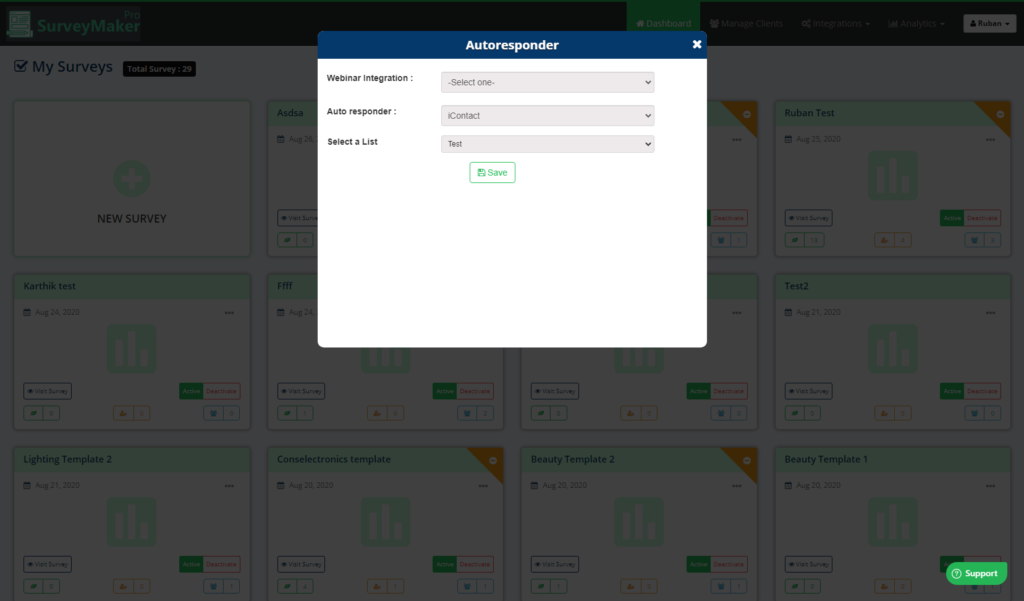This screenshot has width=1024, height=601.
Task: Click the green leaf stat icon on Karthik test
Action: click(x=33, y=413)
